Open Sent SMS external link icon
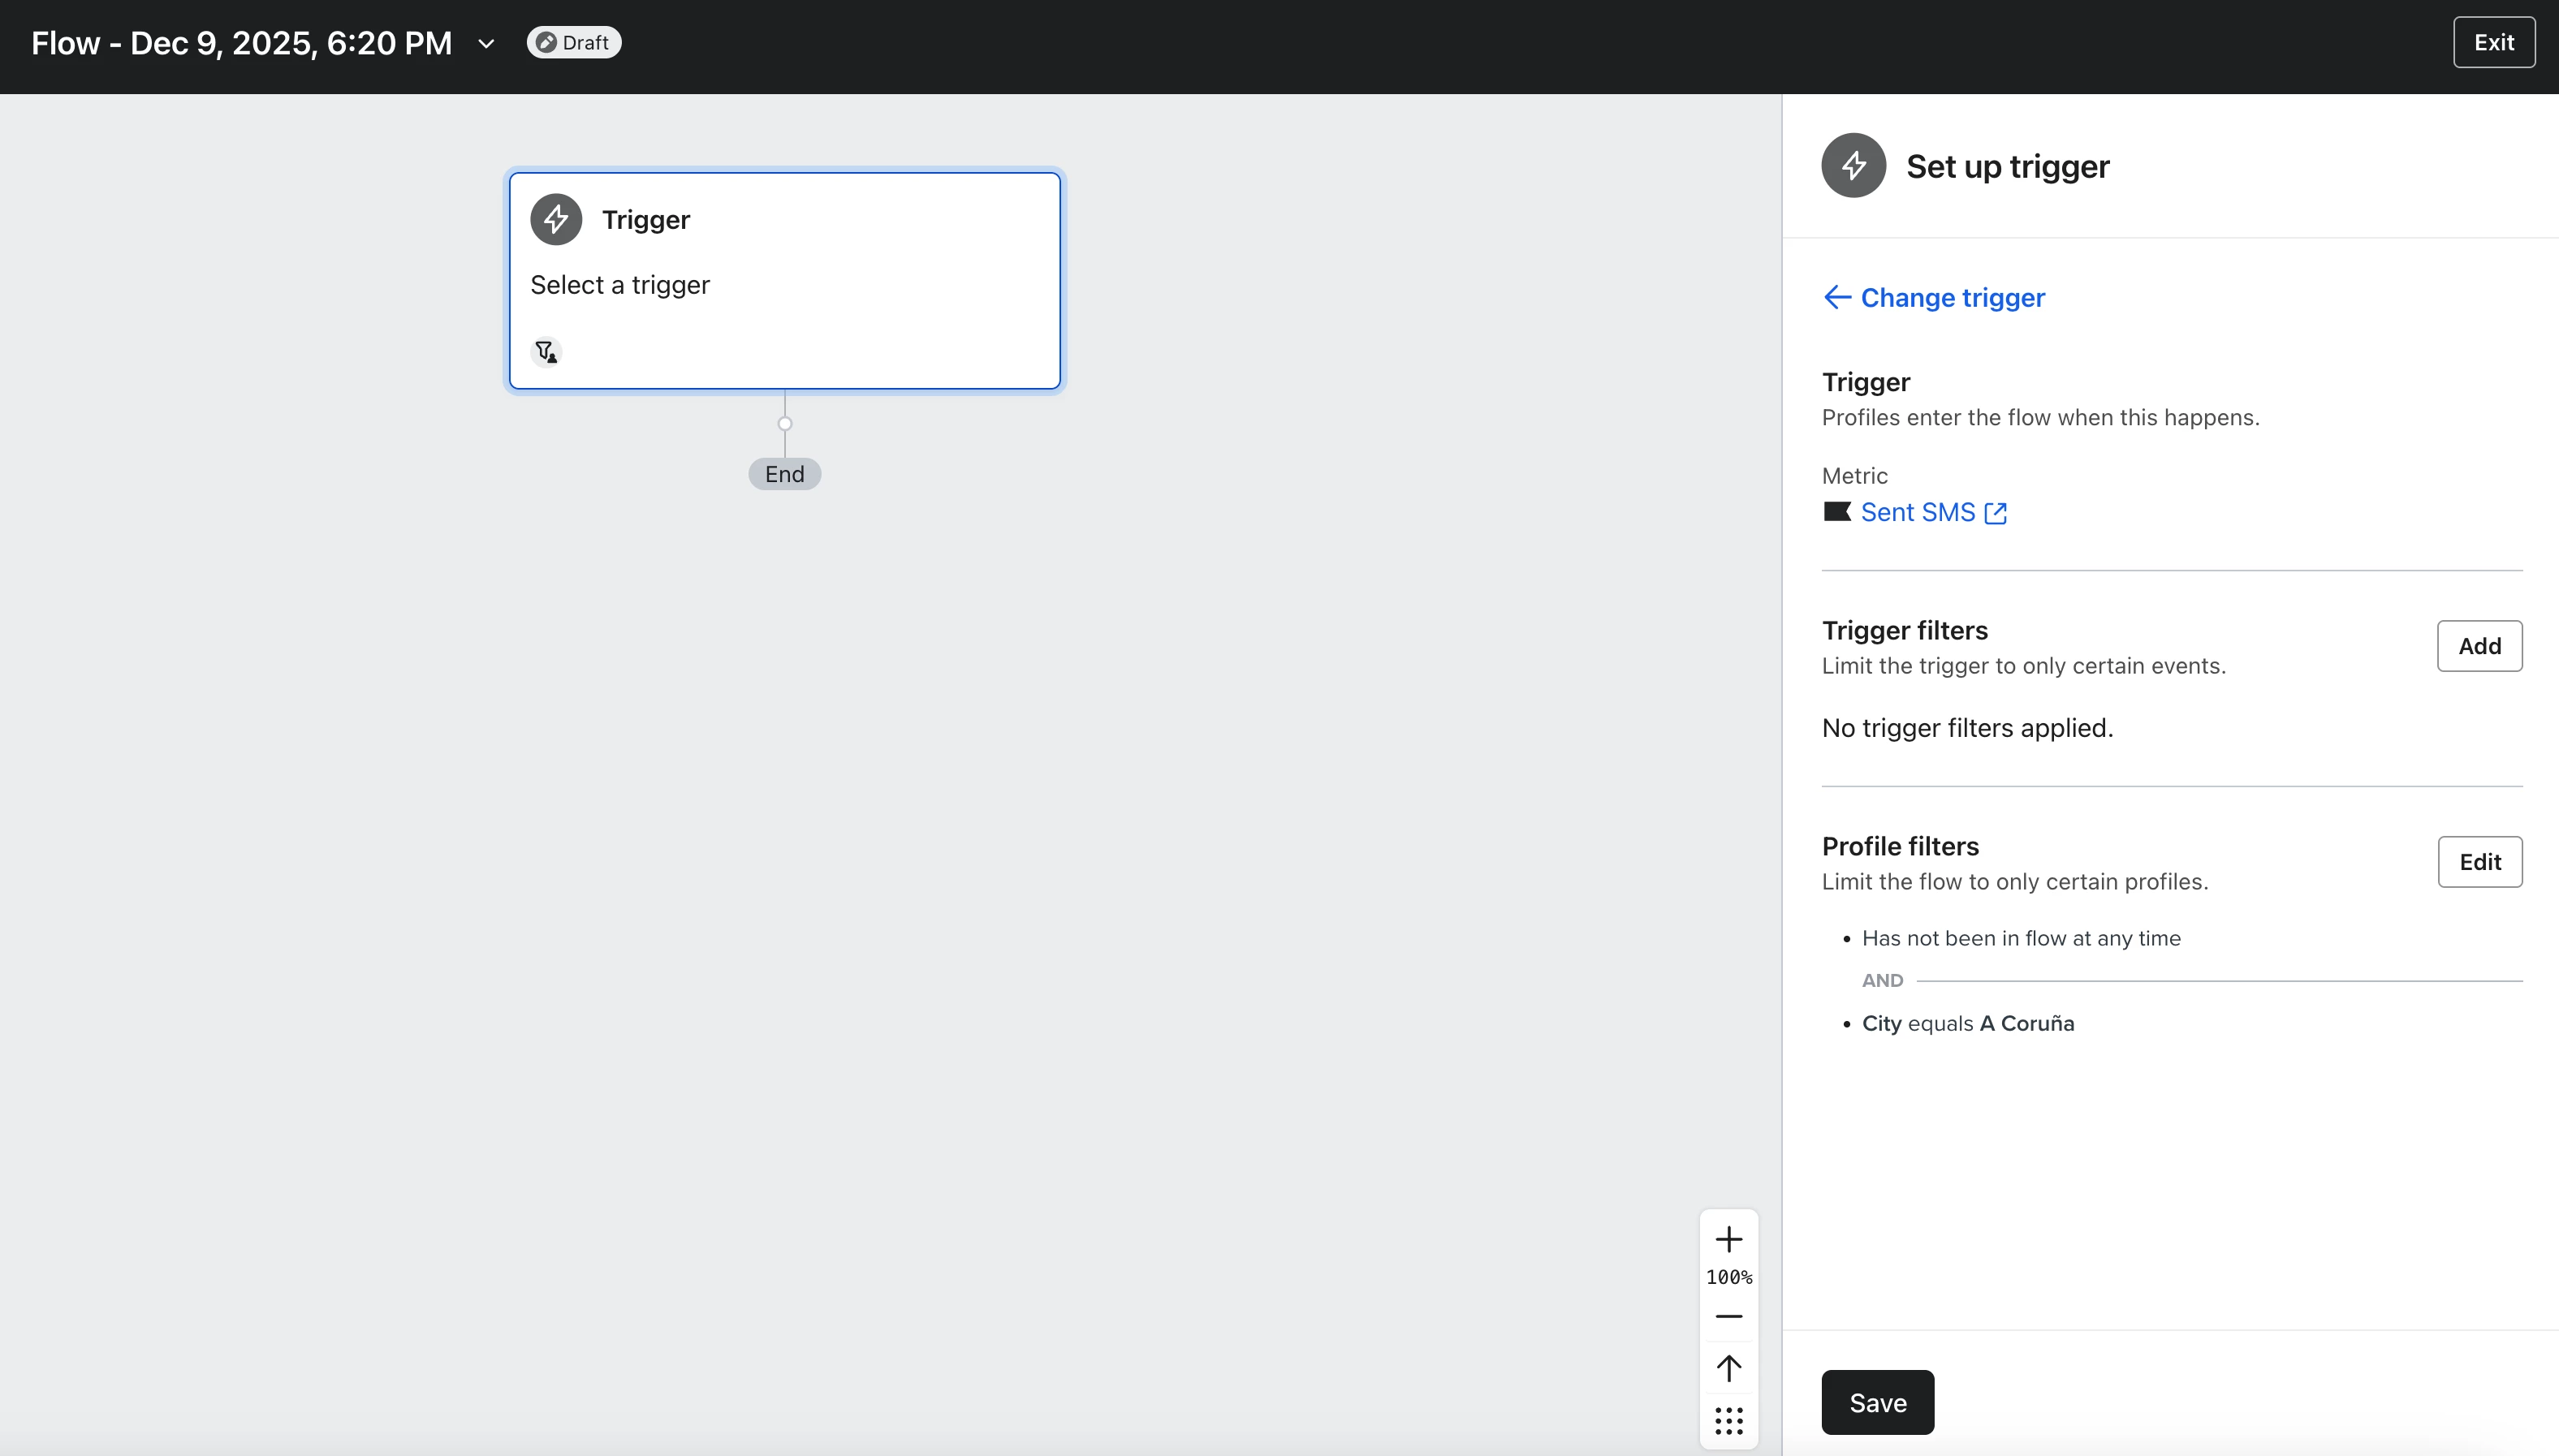Viewport: 2559px width, 1456px height. point(1995,513)
